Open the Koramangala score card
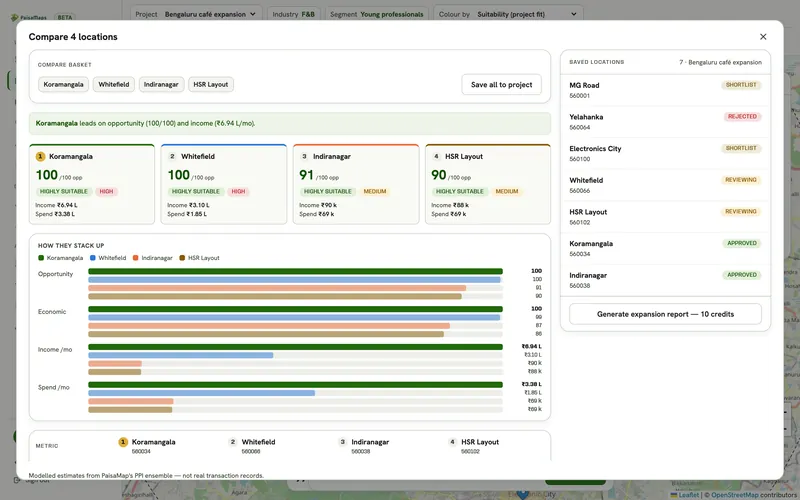Image resolution: width=800 pixels, height=500 pixels. tap(92, 184)
